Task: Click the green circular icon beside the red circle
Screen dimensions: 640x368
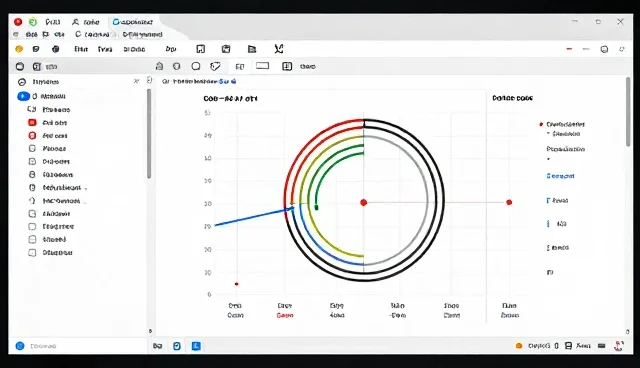Action: click(x=33, y=22)
